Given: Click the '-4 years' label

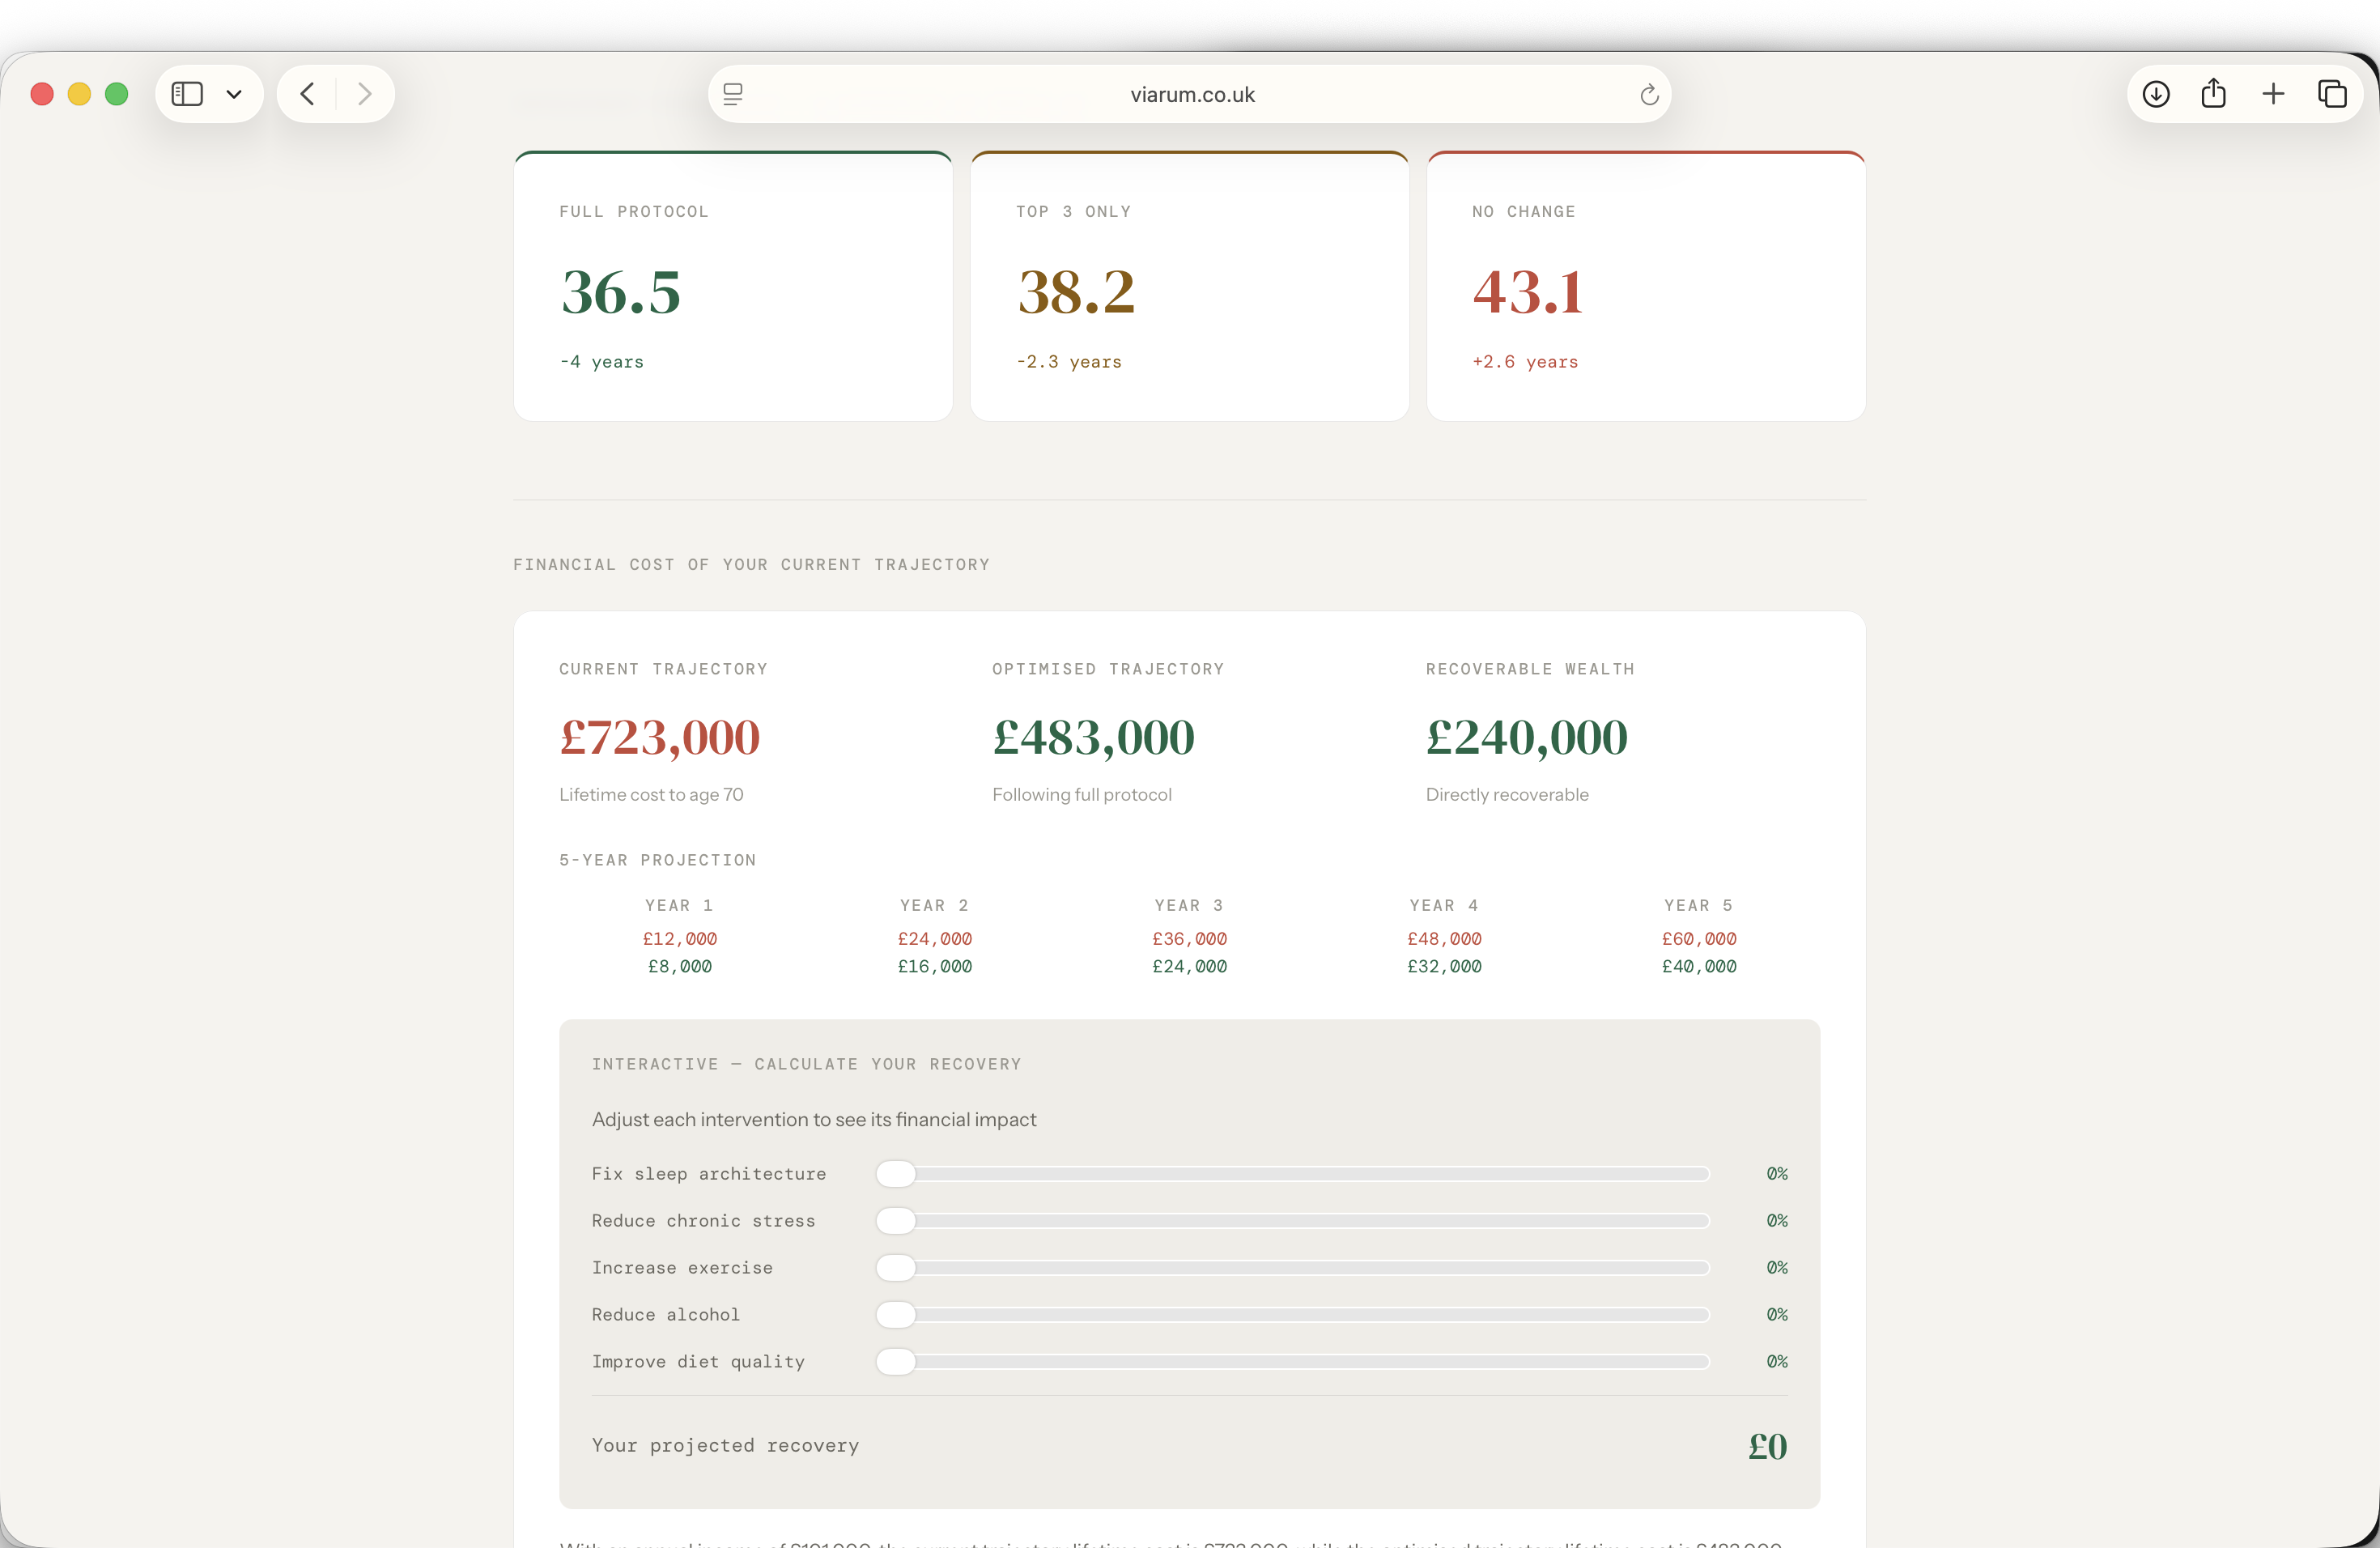Looking at the screenshot, I should (x=602, y=362).
